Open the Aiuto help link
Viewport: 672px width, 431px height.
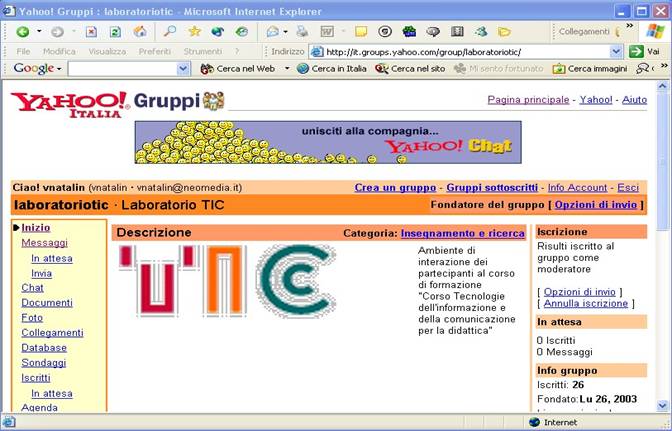coord(634,99)
